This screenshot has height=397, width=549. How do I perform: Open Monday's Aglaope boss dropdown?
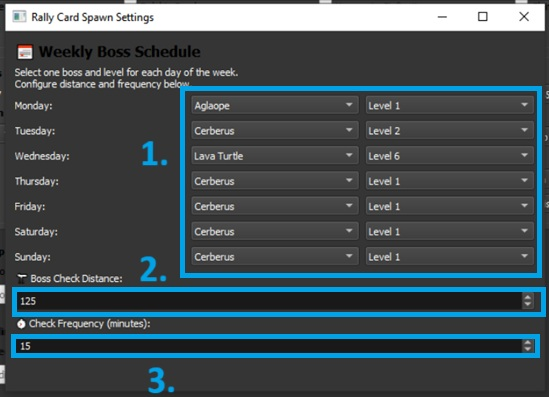coord(275,105)
